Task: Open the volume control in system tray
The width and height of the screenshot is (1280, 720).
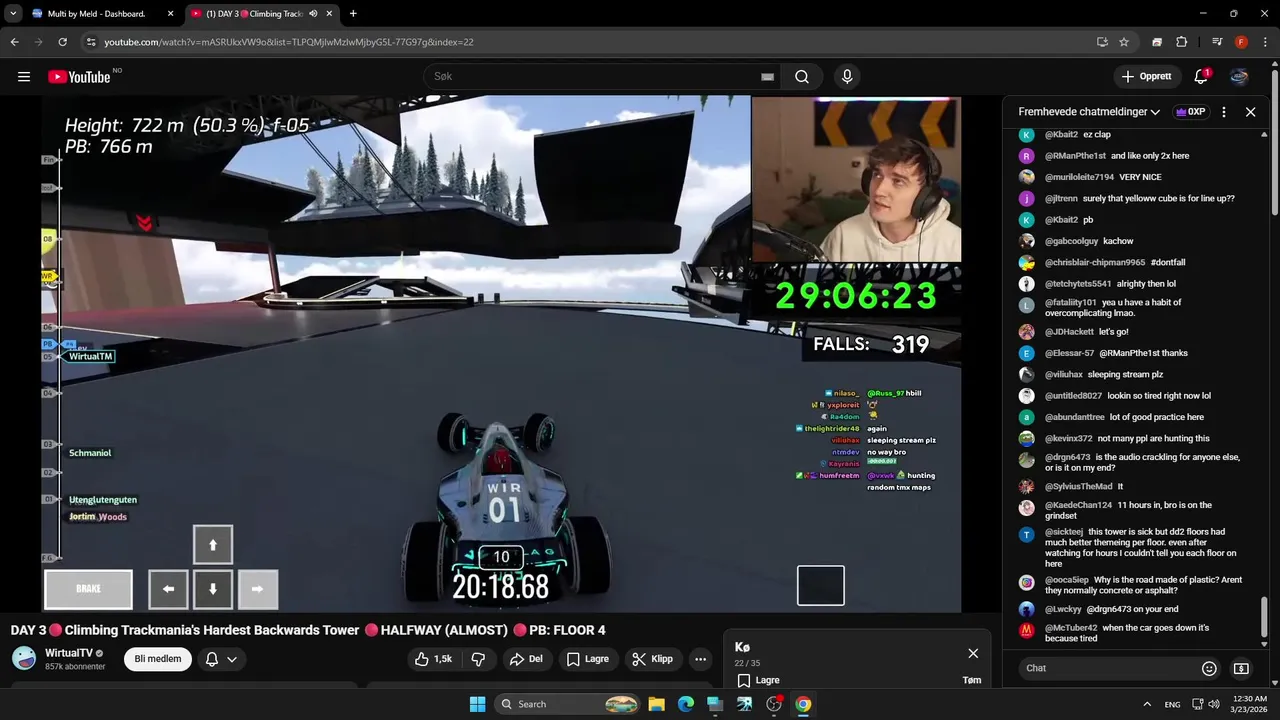Action: click(x=1214, y=704)
